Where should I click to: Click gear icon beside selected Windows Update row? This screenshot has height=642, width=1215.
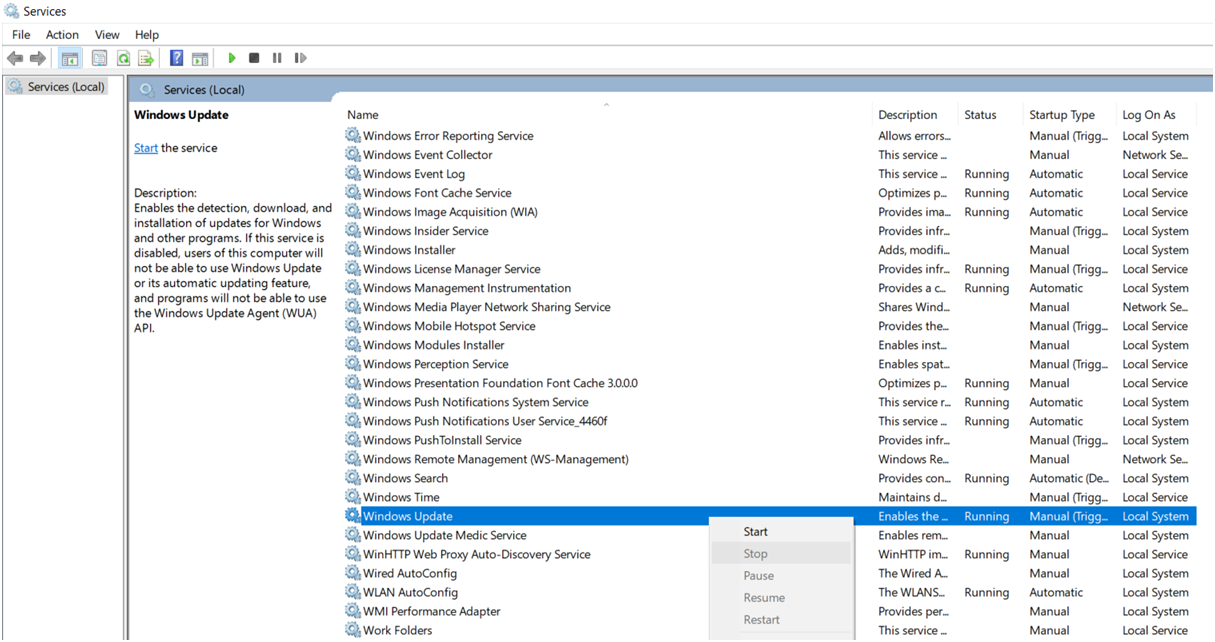[x=353, y=516]
